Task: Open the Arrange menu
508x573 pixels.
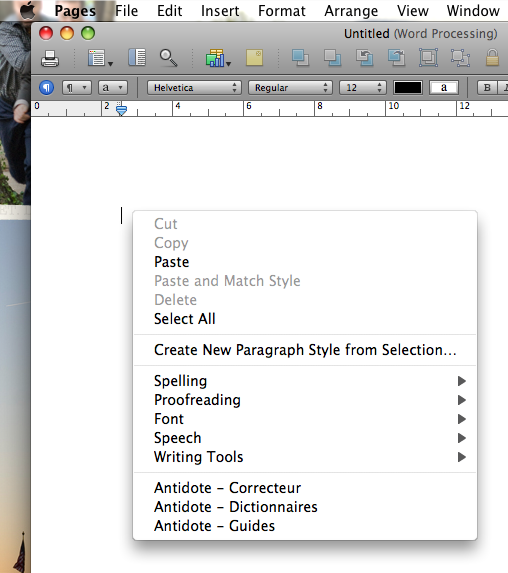Action: coord(351,11)
